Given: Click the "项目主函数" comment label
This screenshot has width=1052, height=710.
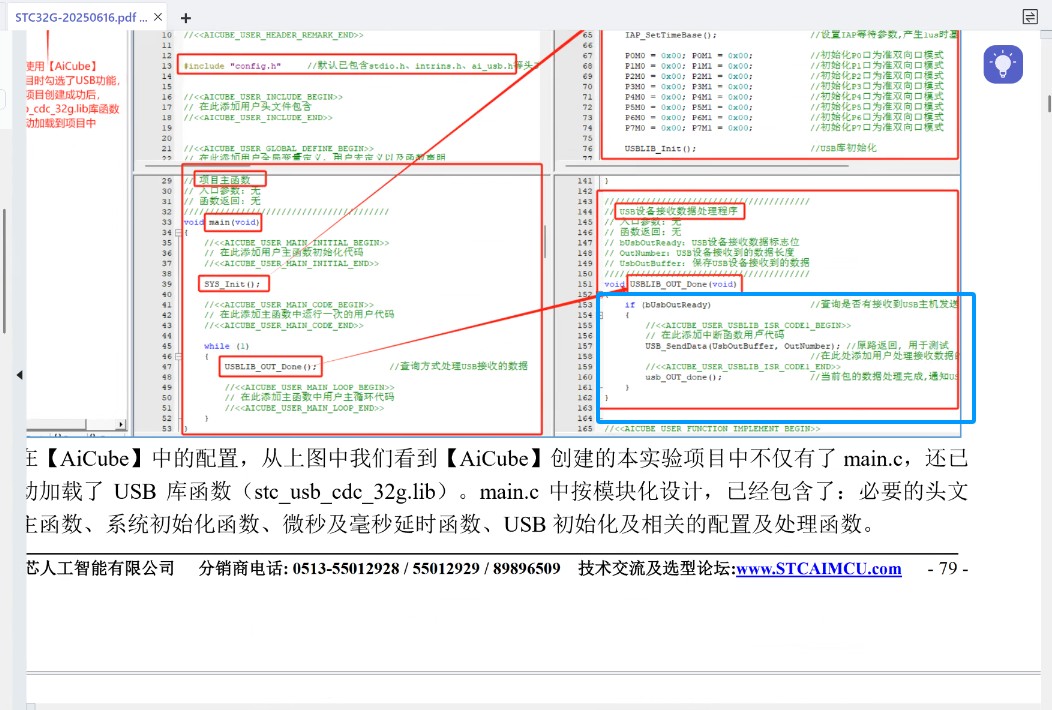Looking at the screenshot, I should [225, 180].
